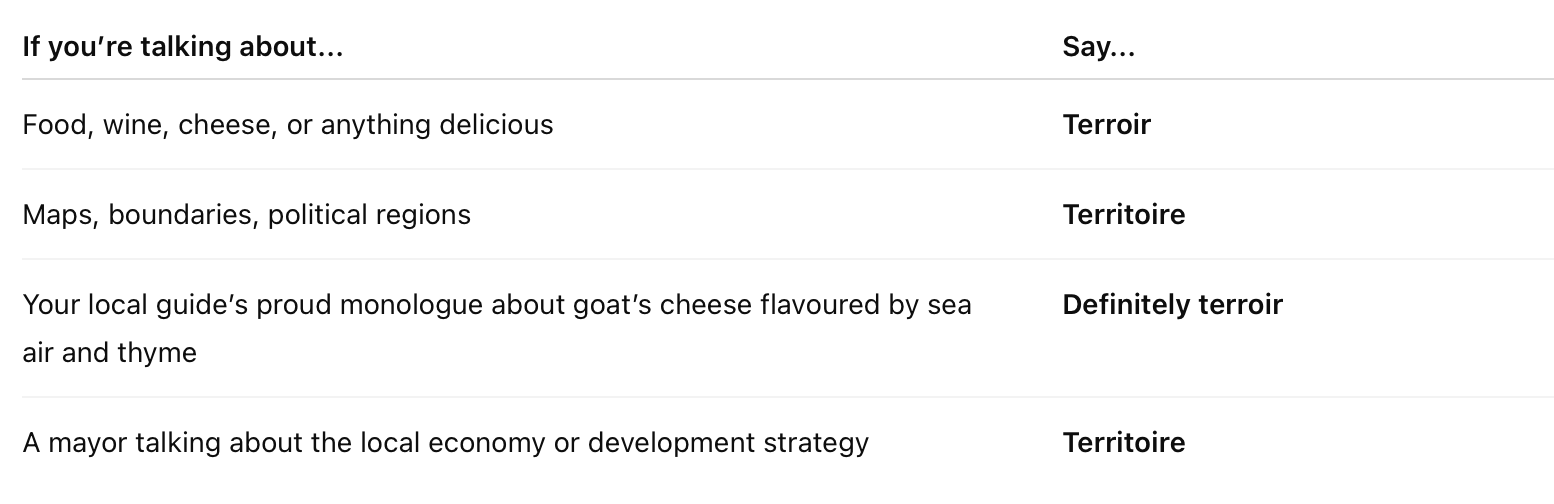Click "Territoire" in the mayor row
The image size is (1554, 504).
pos(1123,442)
